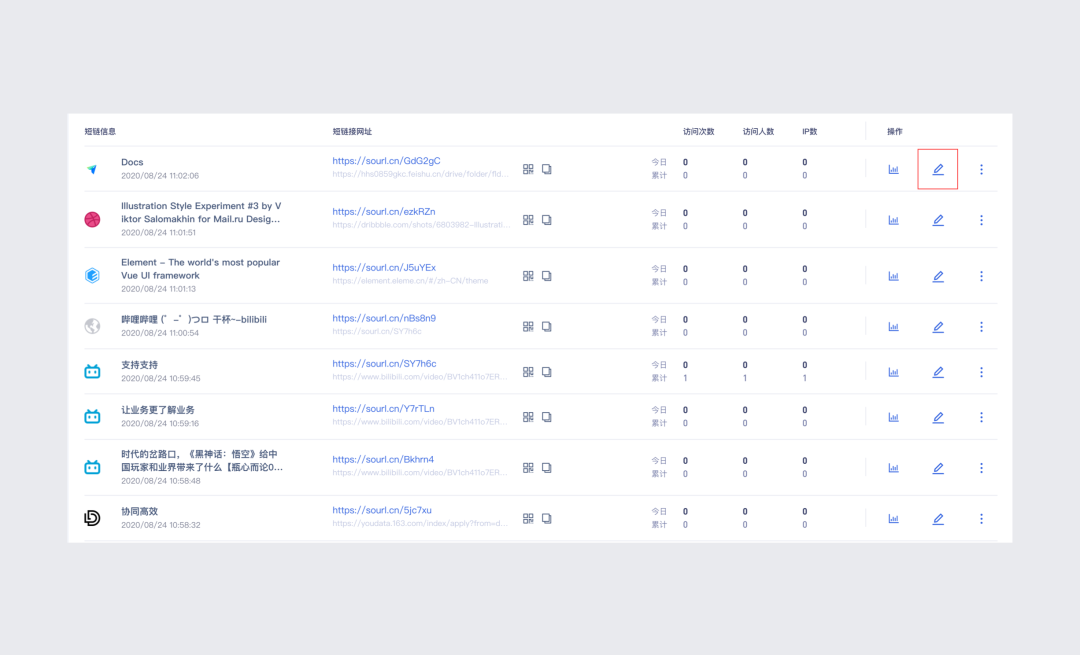Open statistics chart for the Docs link
The image size is (1080, 655).
click(x=893, y=169)
